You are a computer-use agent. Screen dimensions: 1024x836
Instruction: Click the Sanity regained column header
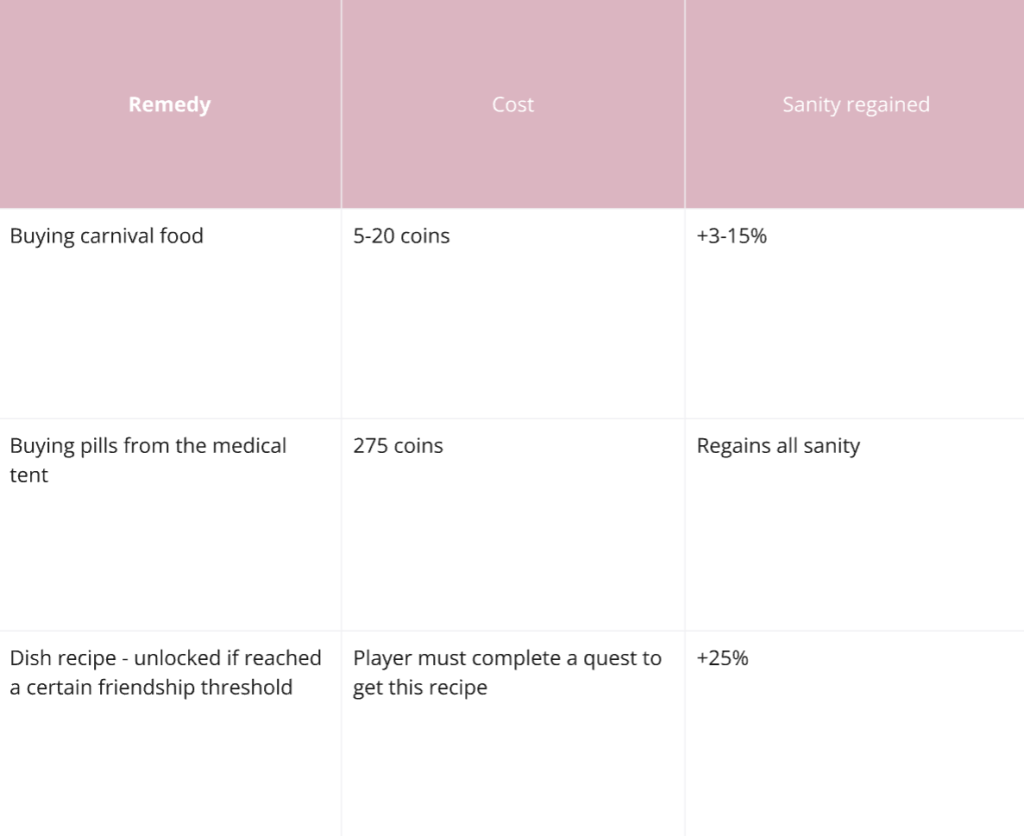[x=856, y=104]
